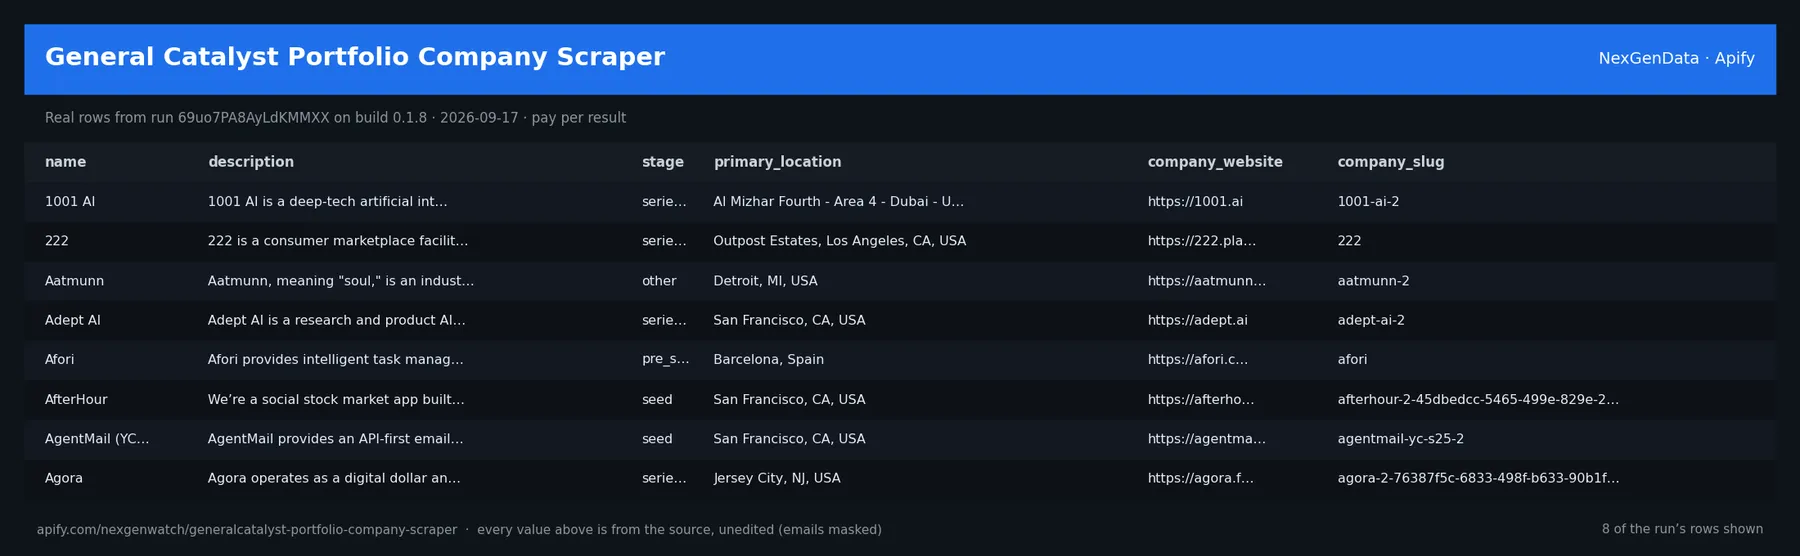The width and height of the screenshot is (1800, 556).
Task: Click the 'primary_location' column header
Action: click(x=777, y=162)
